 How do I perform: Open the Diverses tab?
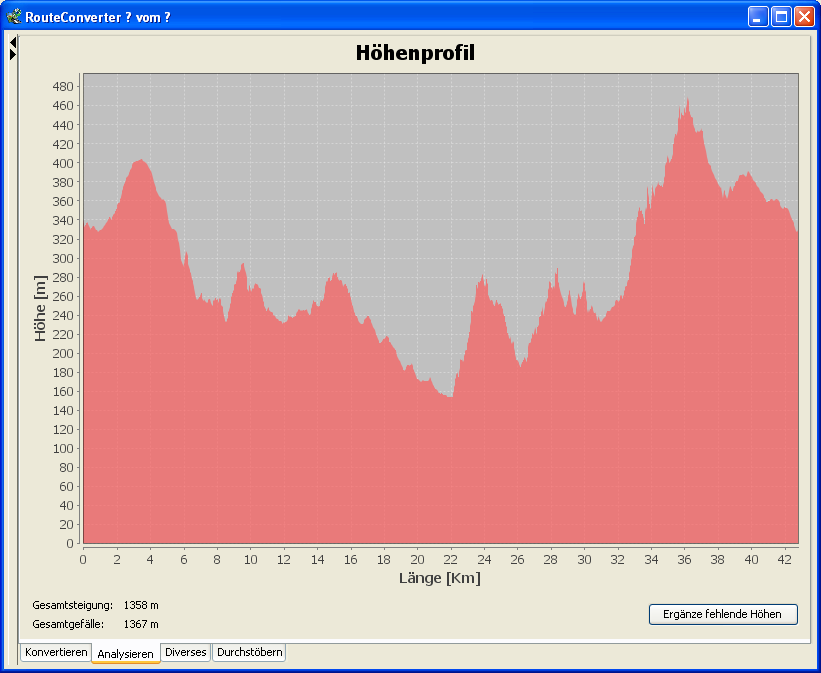tap(185, 652)
